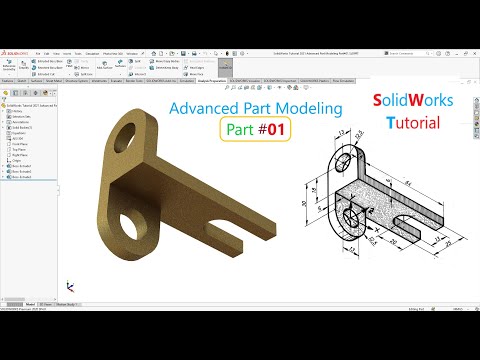Open the FeatureManager design tree tab
The height and width of the screenshot is (360, 480).
(x=6, y=93)
